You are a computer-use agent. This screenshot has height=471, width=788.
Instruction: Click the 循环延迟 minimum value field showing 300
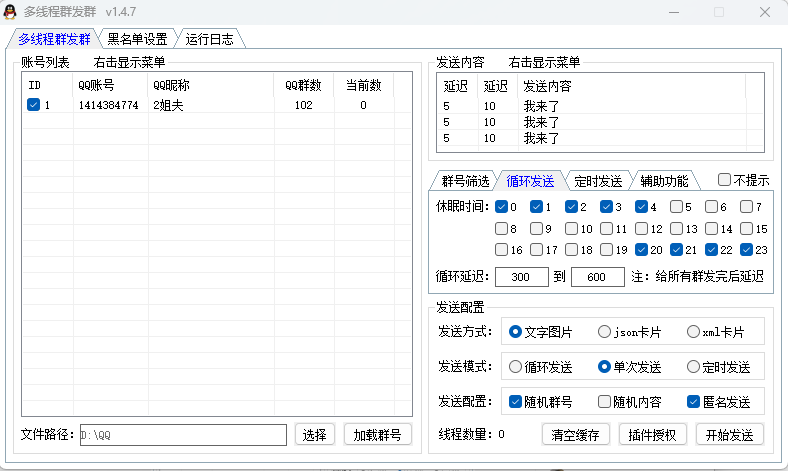point(521,277)
